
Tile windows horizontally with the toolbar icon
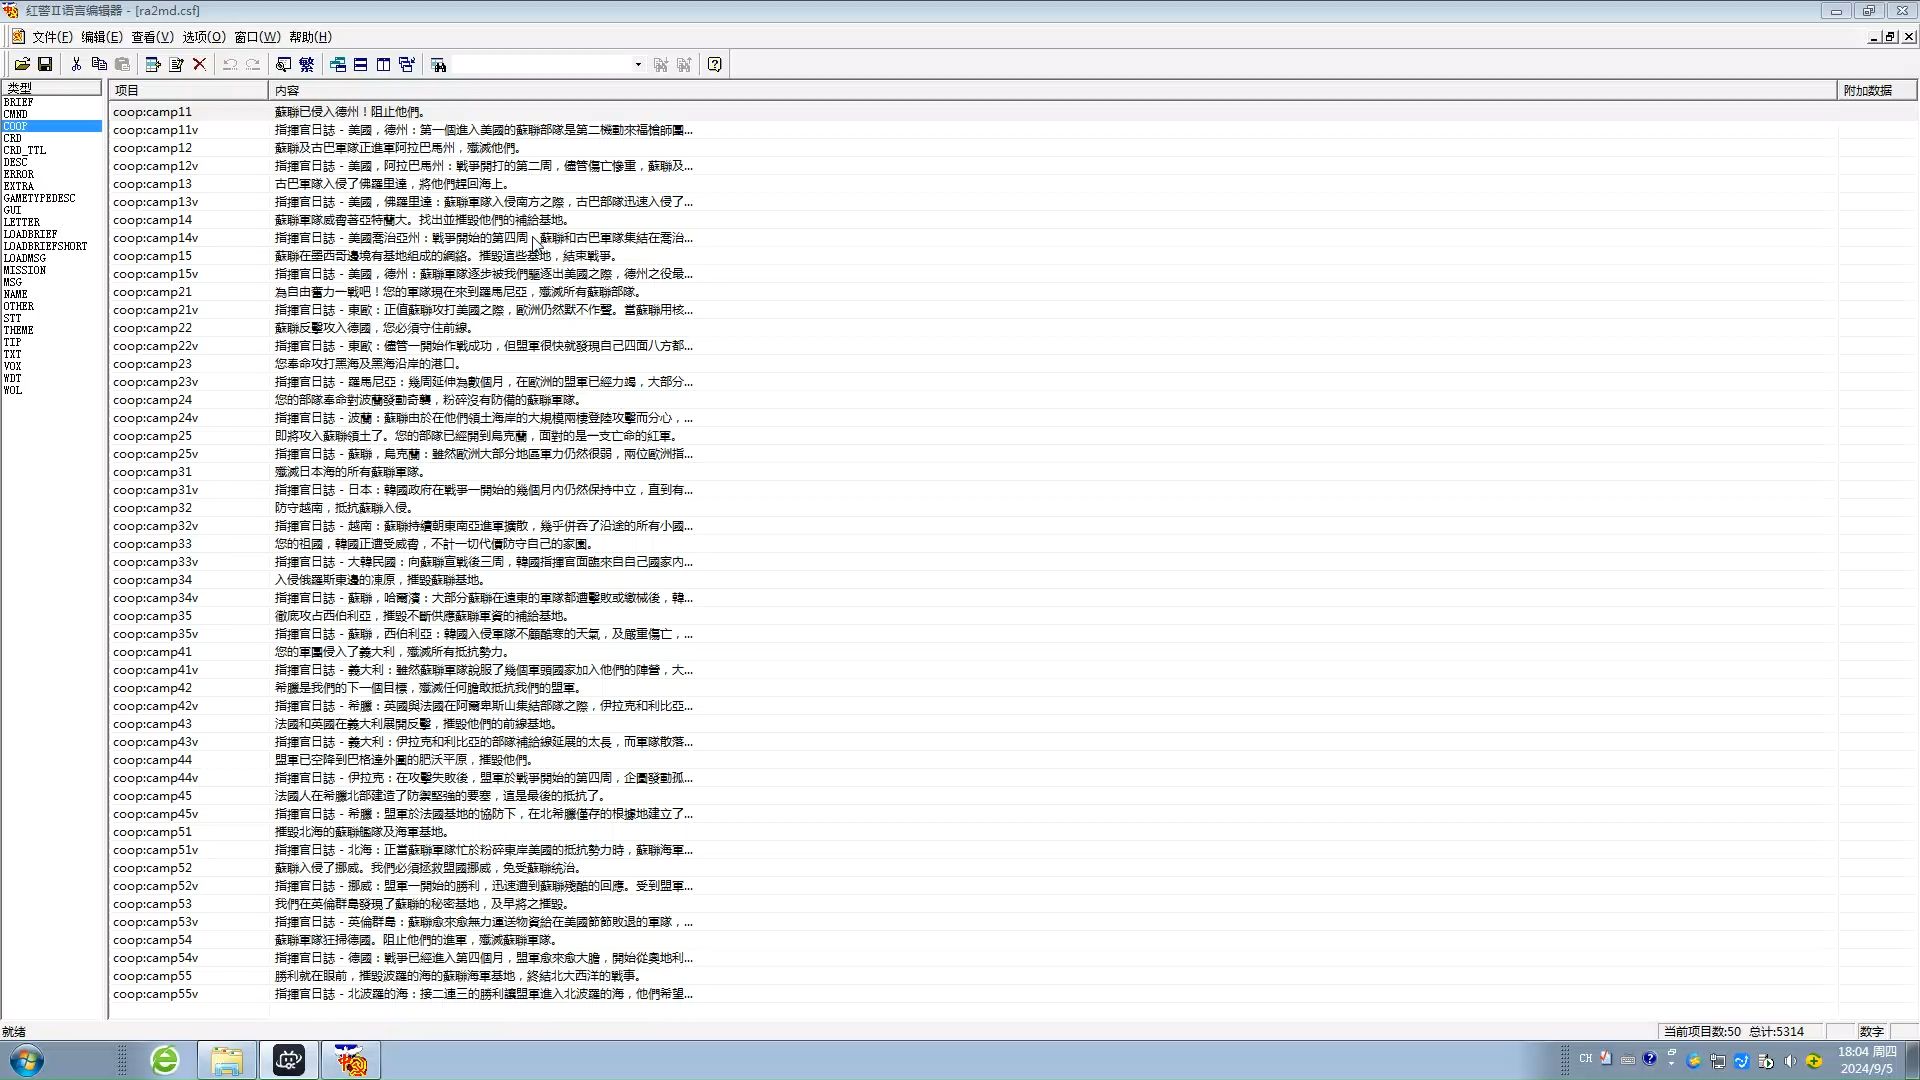(361, 64)
